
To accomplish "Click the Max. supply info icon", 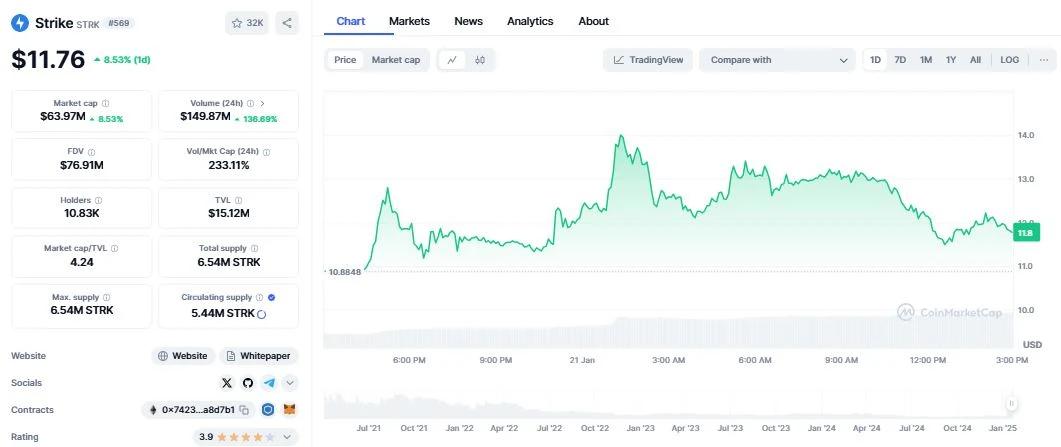I will pyautogui.click(x=106, y=297).
